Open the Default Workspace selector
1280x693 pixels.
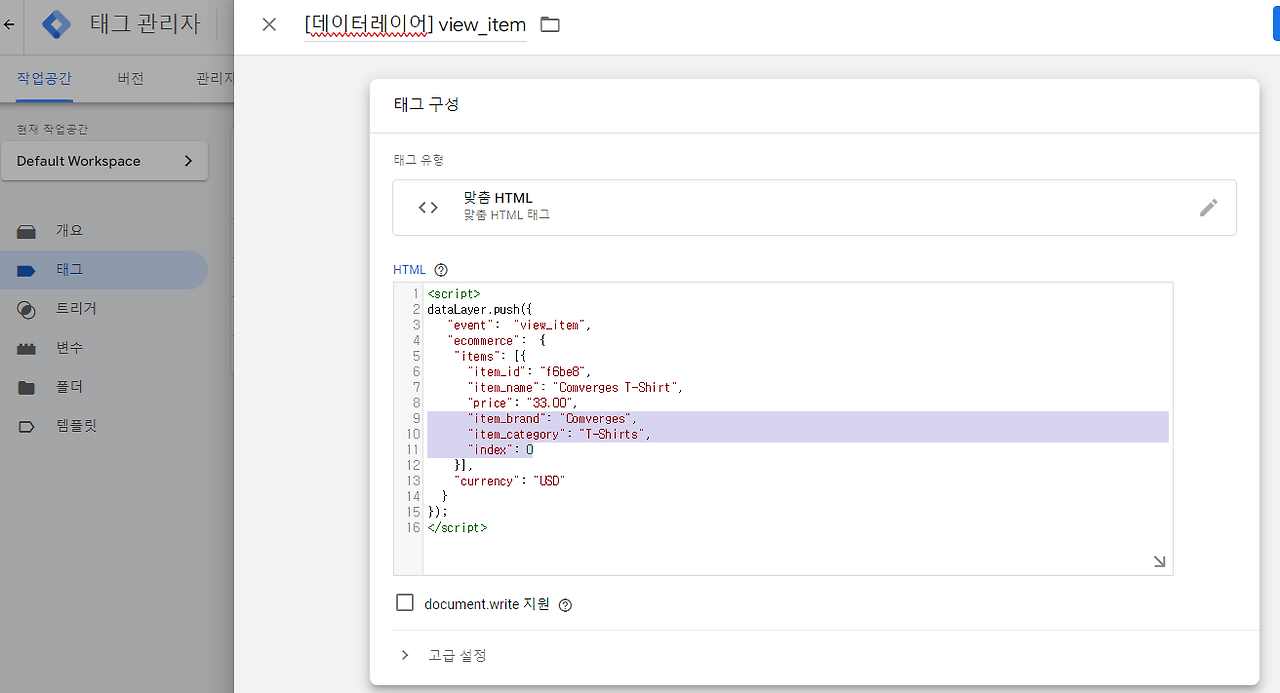[x=104, y=160]
